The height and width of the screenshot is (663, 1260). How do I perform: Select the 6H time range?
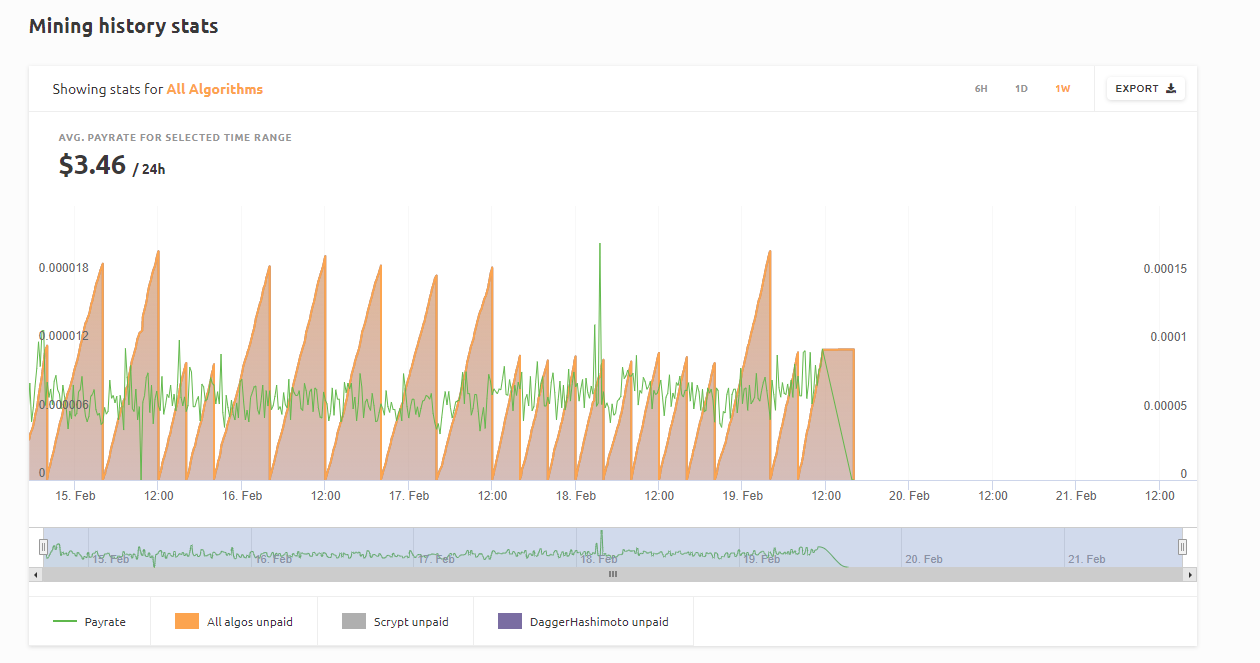(x=981, y=89)
